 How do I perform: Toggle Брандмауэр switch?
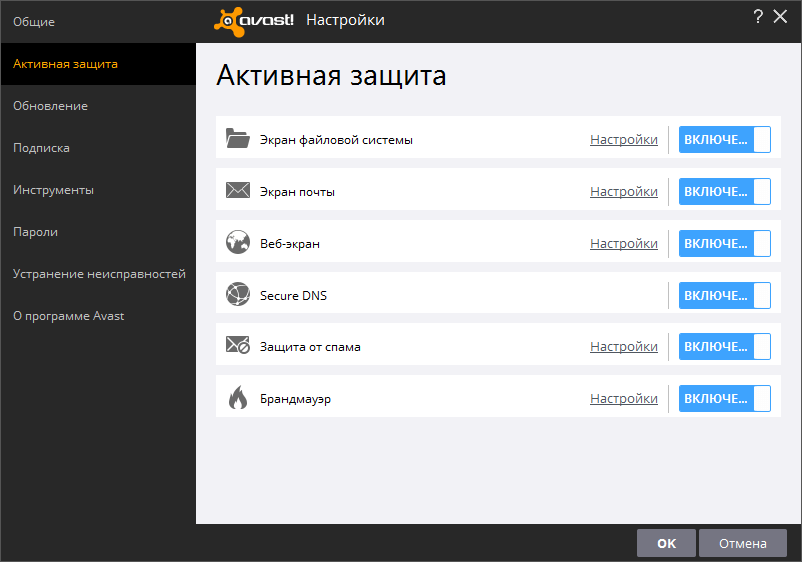click(724, 398)
